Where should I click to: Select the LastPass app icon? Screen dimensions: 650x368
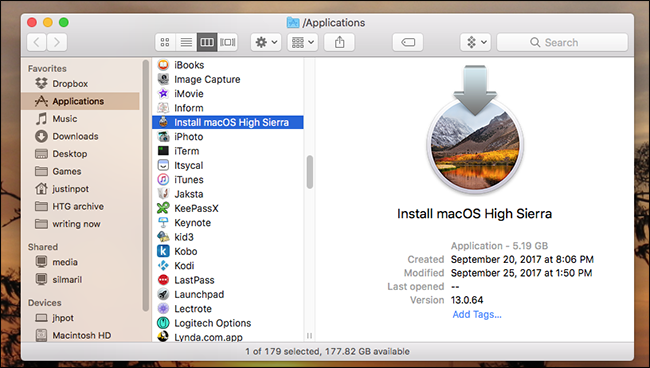[x=163, y=280]
